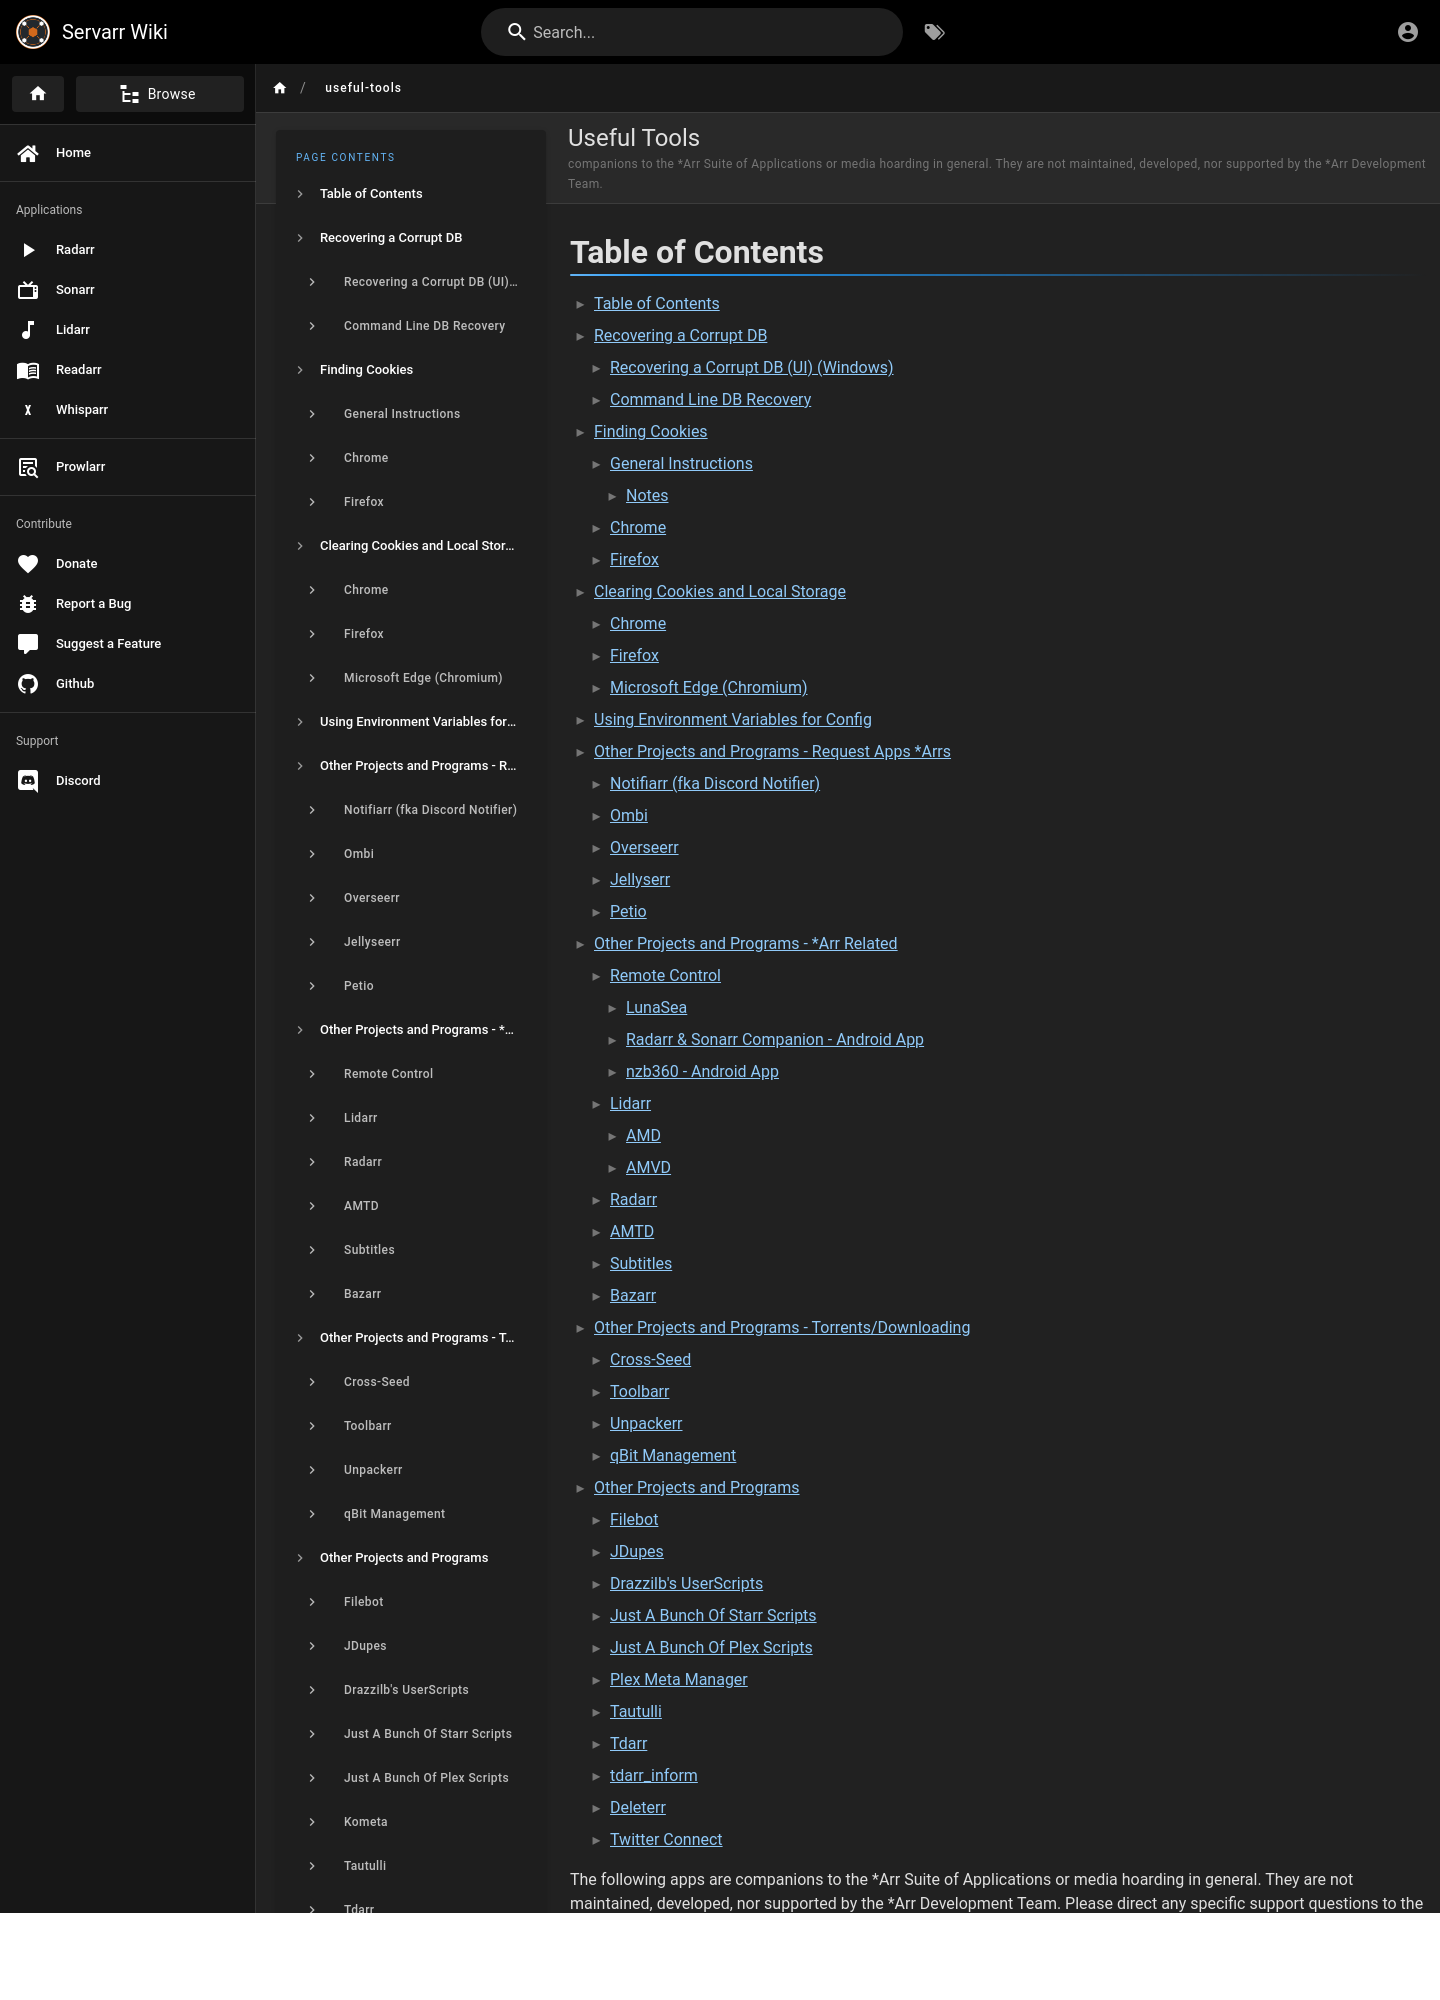Open the Petio link in main content
The image size is (1440, 2000).
pos(628,912)
